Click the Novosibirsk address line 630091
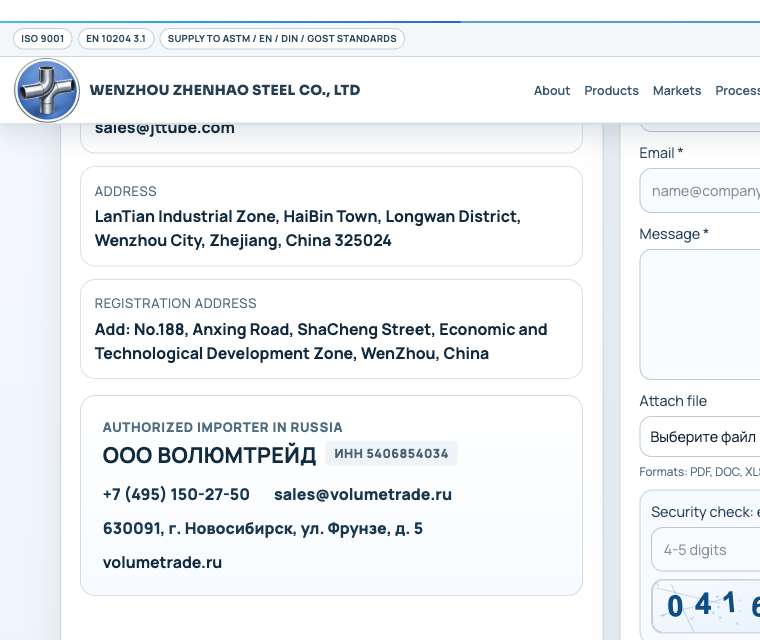The height and width of the screenshot is (640, 760). (263, 528)
